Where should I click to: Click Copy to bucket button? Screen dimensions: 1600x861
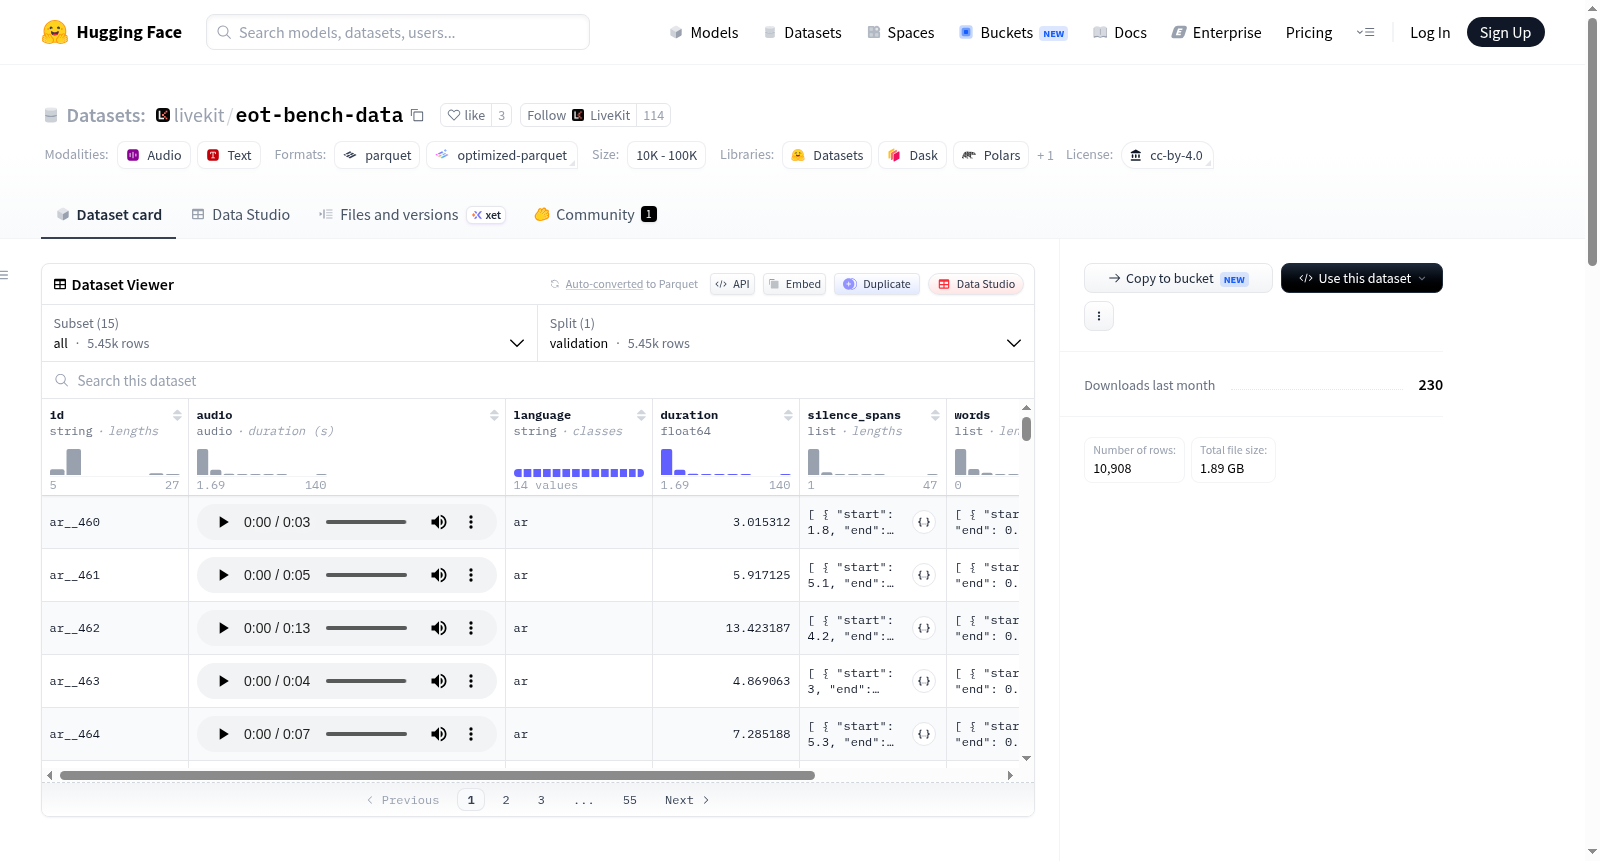1178,278
